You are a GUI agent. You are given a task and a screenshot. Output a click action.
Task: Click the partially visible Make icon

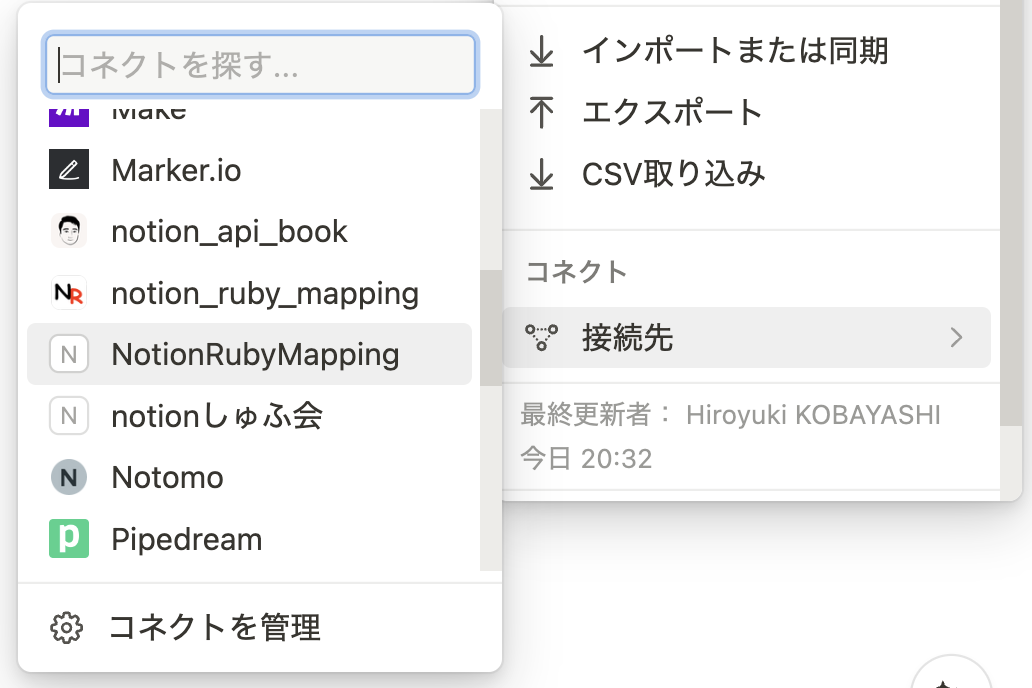click(x=69, y=117)
